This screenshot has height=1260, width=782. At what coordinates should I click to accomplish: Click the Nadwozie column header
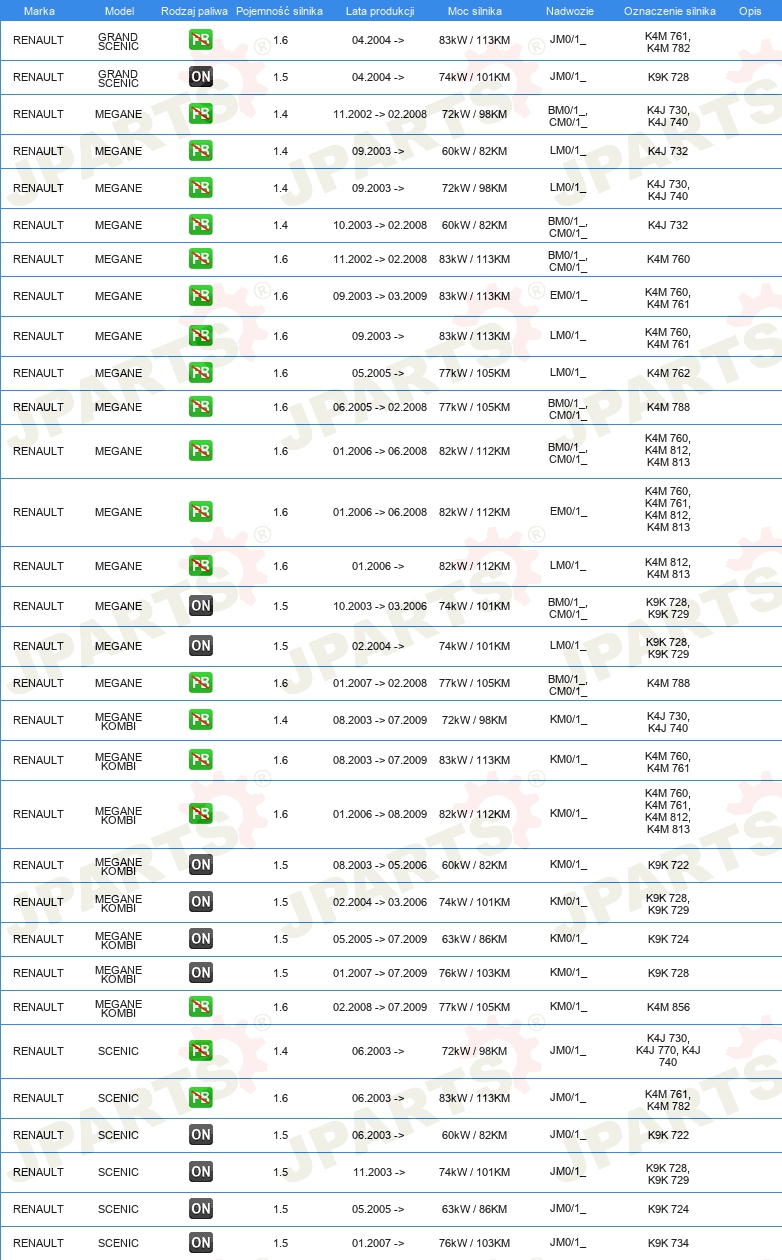569,11
